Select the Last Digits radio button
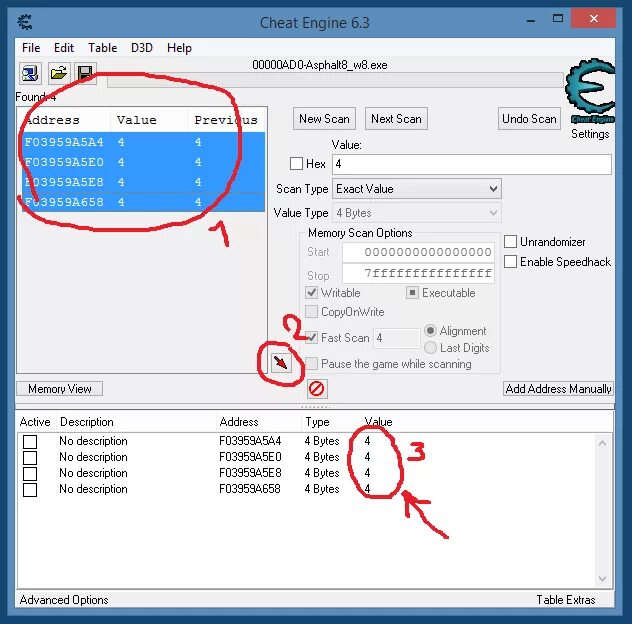This screenshot has width=632, height=624. [x=430, y=347]
